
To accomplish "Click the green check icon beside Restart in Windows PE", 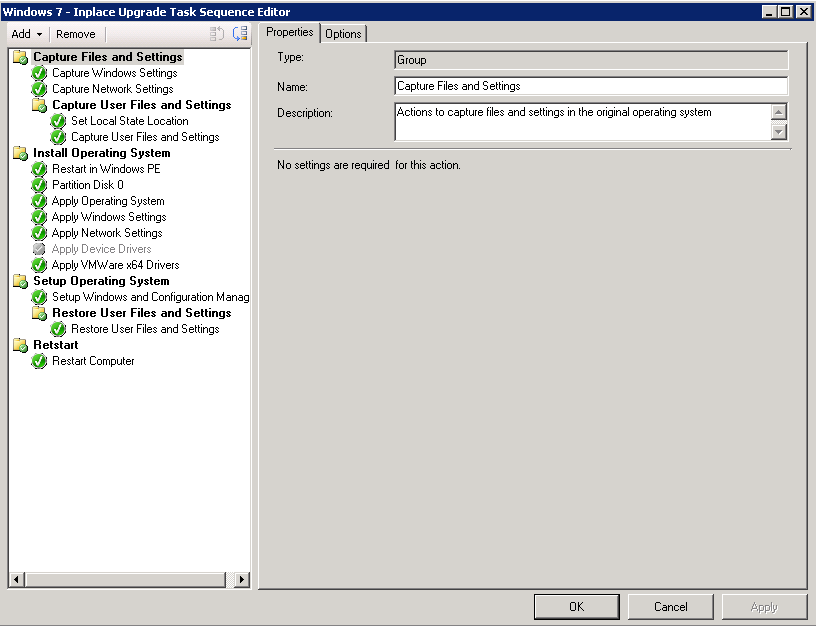I will 38,169.
